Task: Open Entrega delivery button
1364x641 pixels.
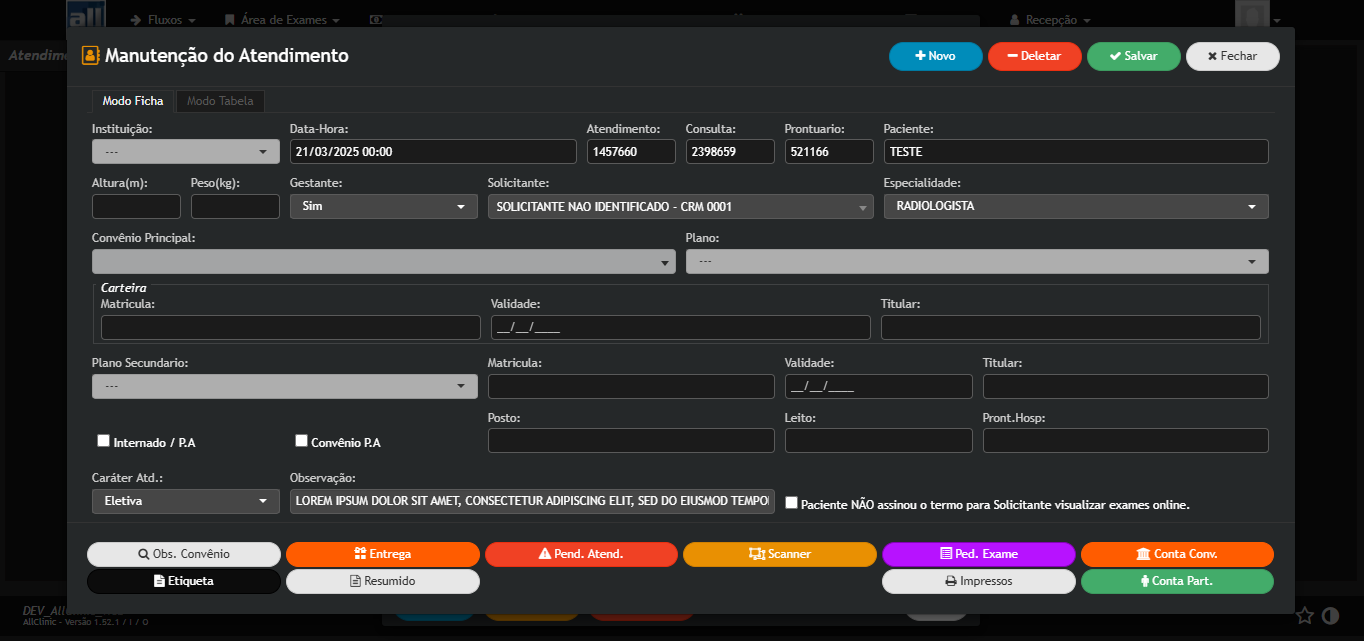Action: pyautogui.click(x=382, y=554)
